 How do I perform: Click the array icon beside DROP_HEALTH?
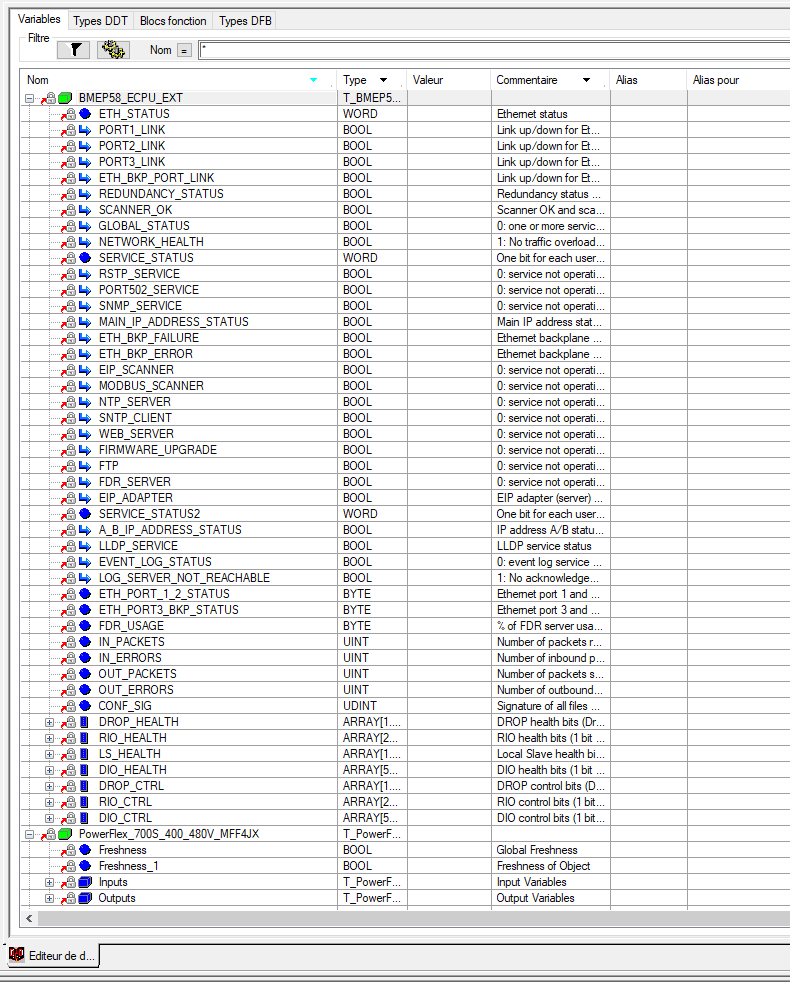click(x=85, y=722)
